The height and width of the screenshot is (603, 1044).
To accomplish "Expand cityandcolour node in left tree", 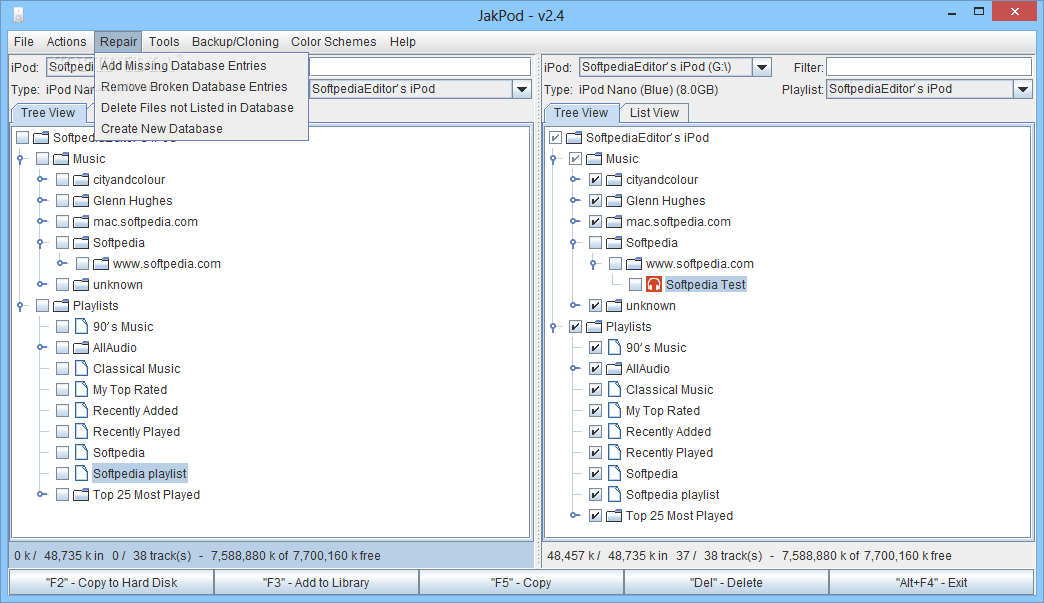I will tap(42, 180).
